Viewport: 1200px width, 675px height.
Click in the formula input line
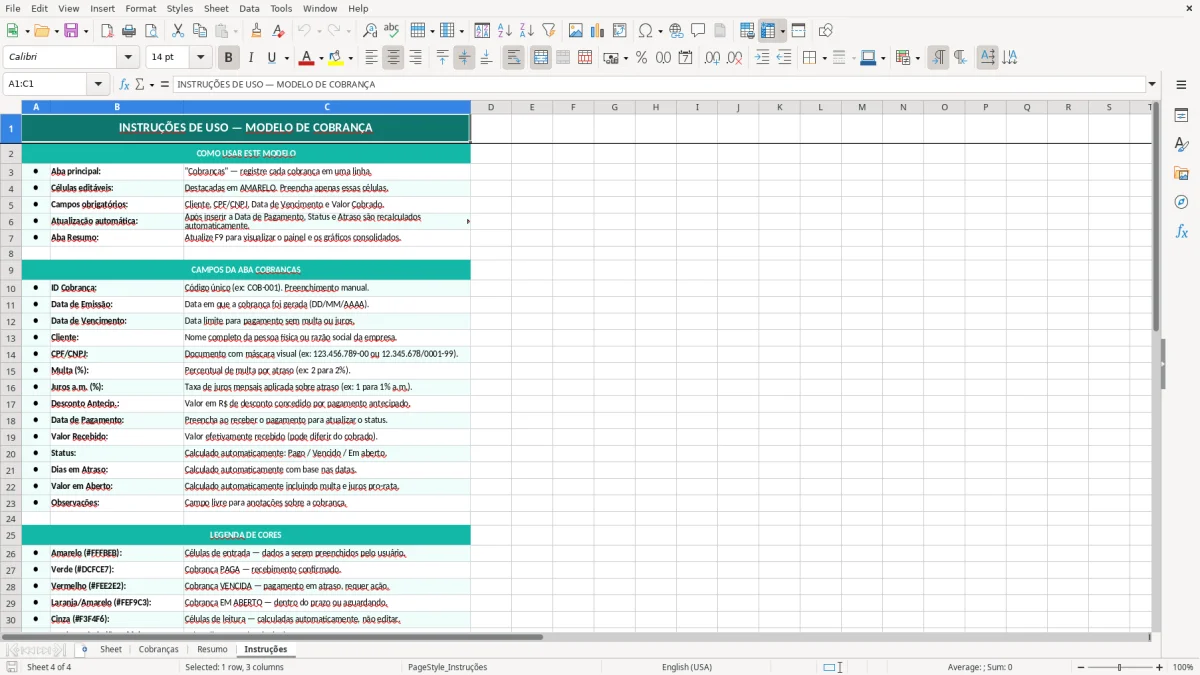[658, 84]
